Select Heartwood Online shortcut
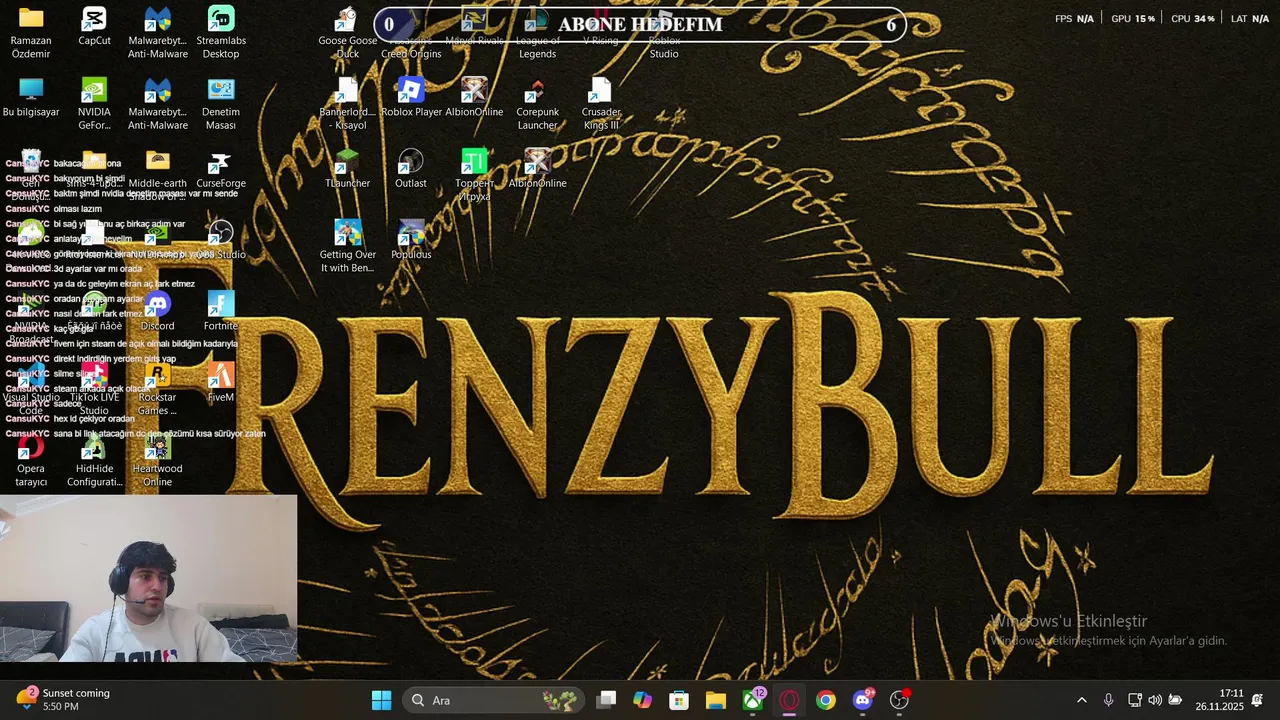Viewport: 1280px width, 720px height. 158,461
